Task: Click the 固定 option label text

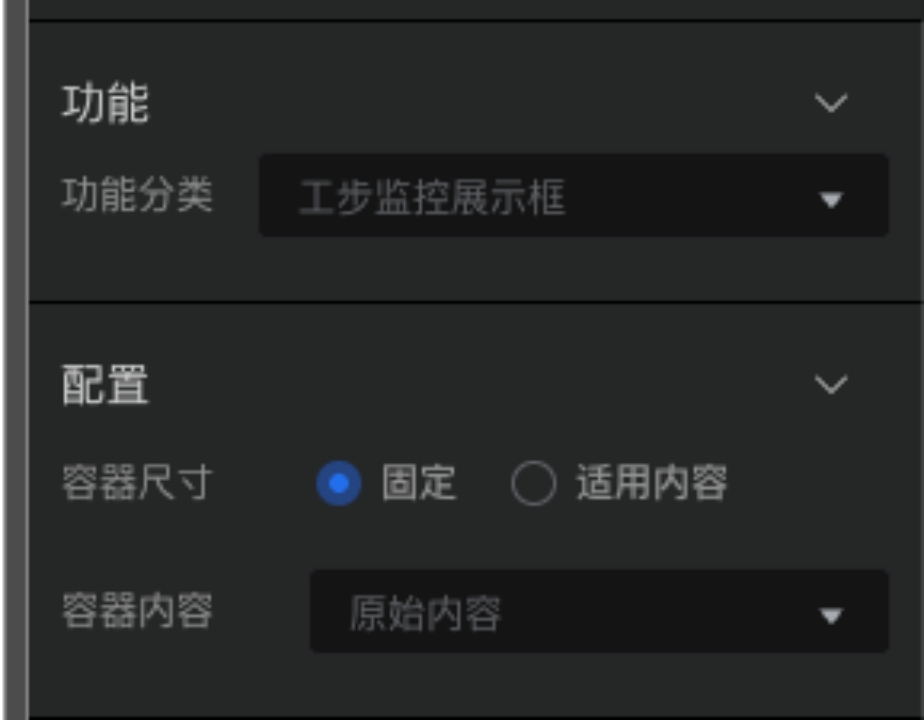Action: click(419, 484)
